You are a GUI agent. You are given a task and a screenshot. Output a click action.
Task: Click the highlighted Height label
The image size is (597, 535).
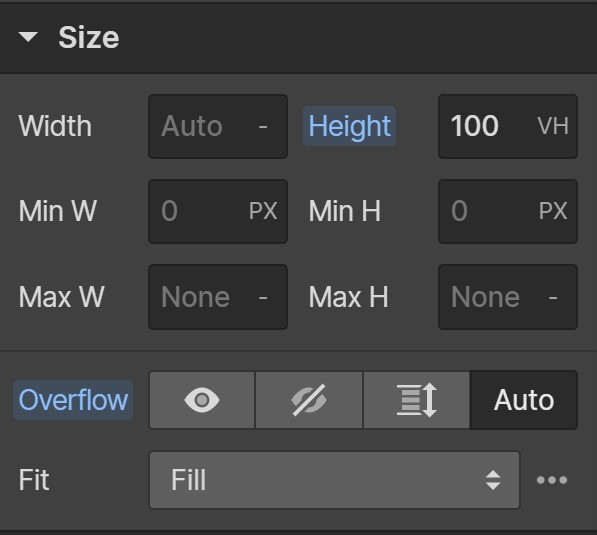(x=350, y=126)
